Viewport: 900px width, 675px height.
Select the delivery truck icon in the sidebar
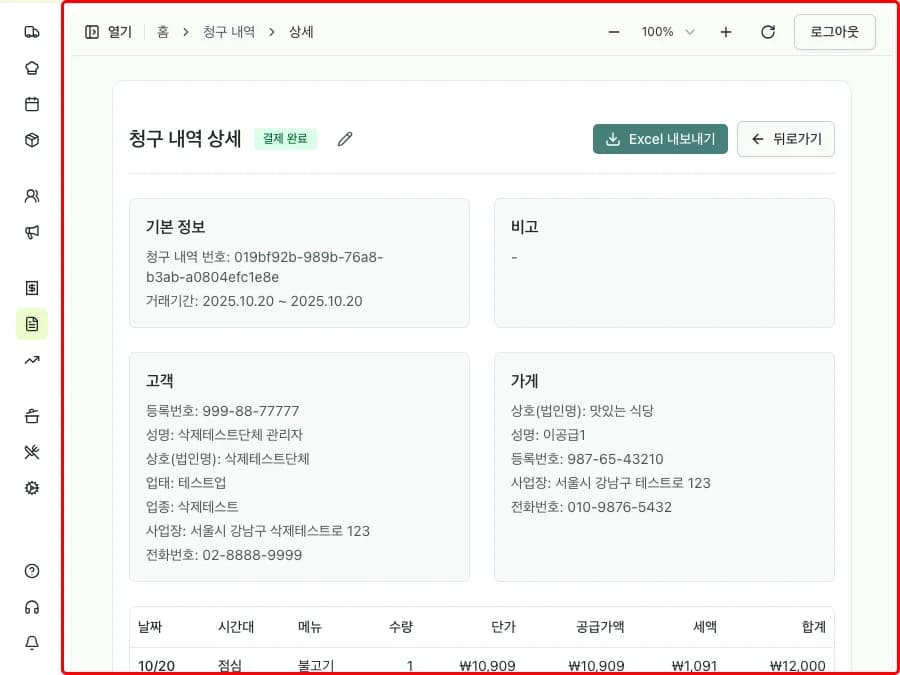coord(31,31)
